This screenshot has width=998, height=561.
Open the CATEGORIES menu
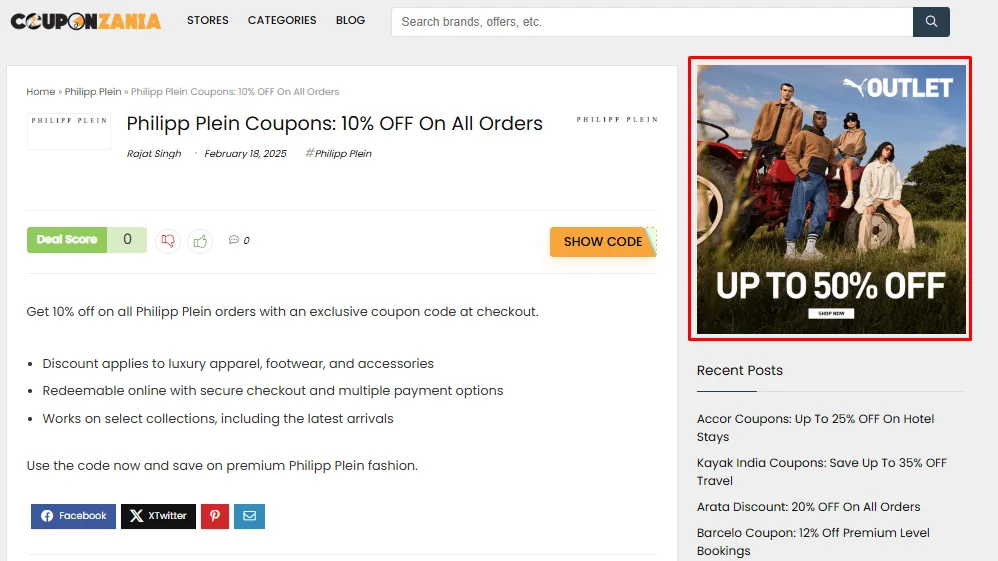pyautogui.click(x=282, y=20)
